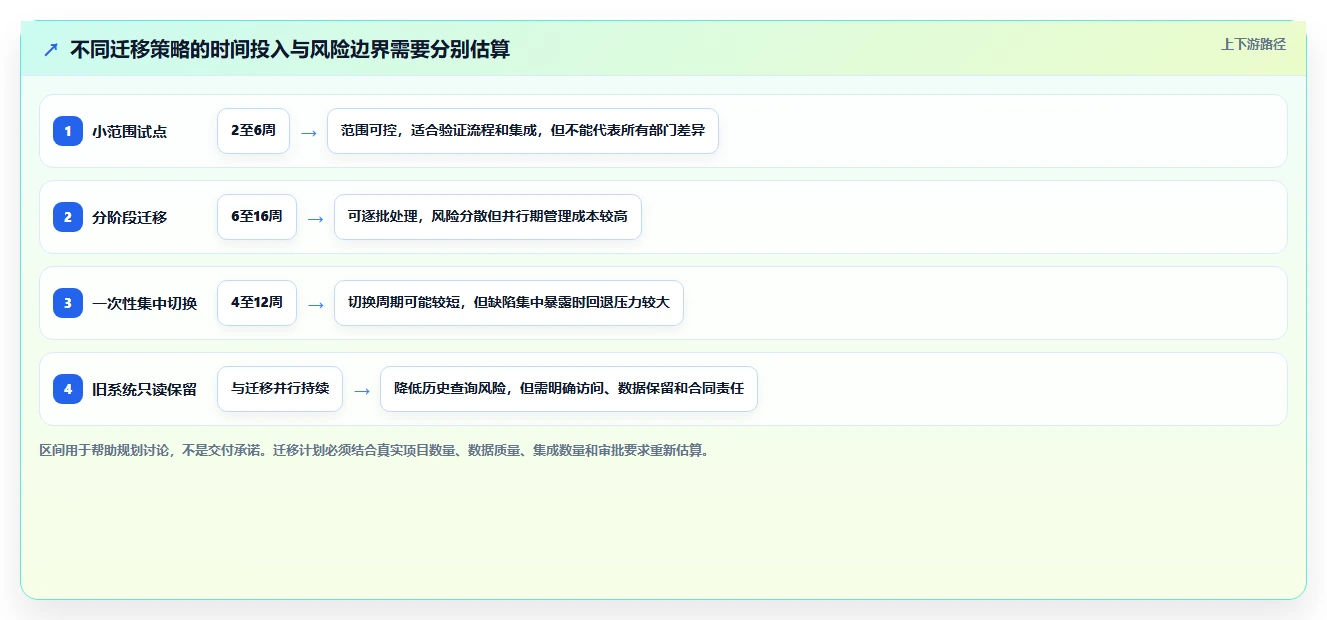This screenshot has width=1327, height=620.
Task: Click the 与迁移并行持续 duration chip
Action: tap(280, 389)
